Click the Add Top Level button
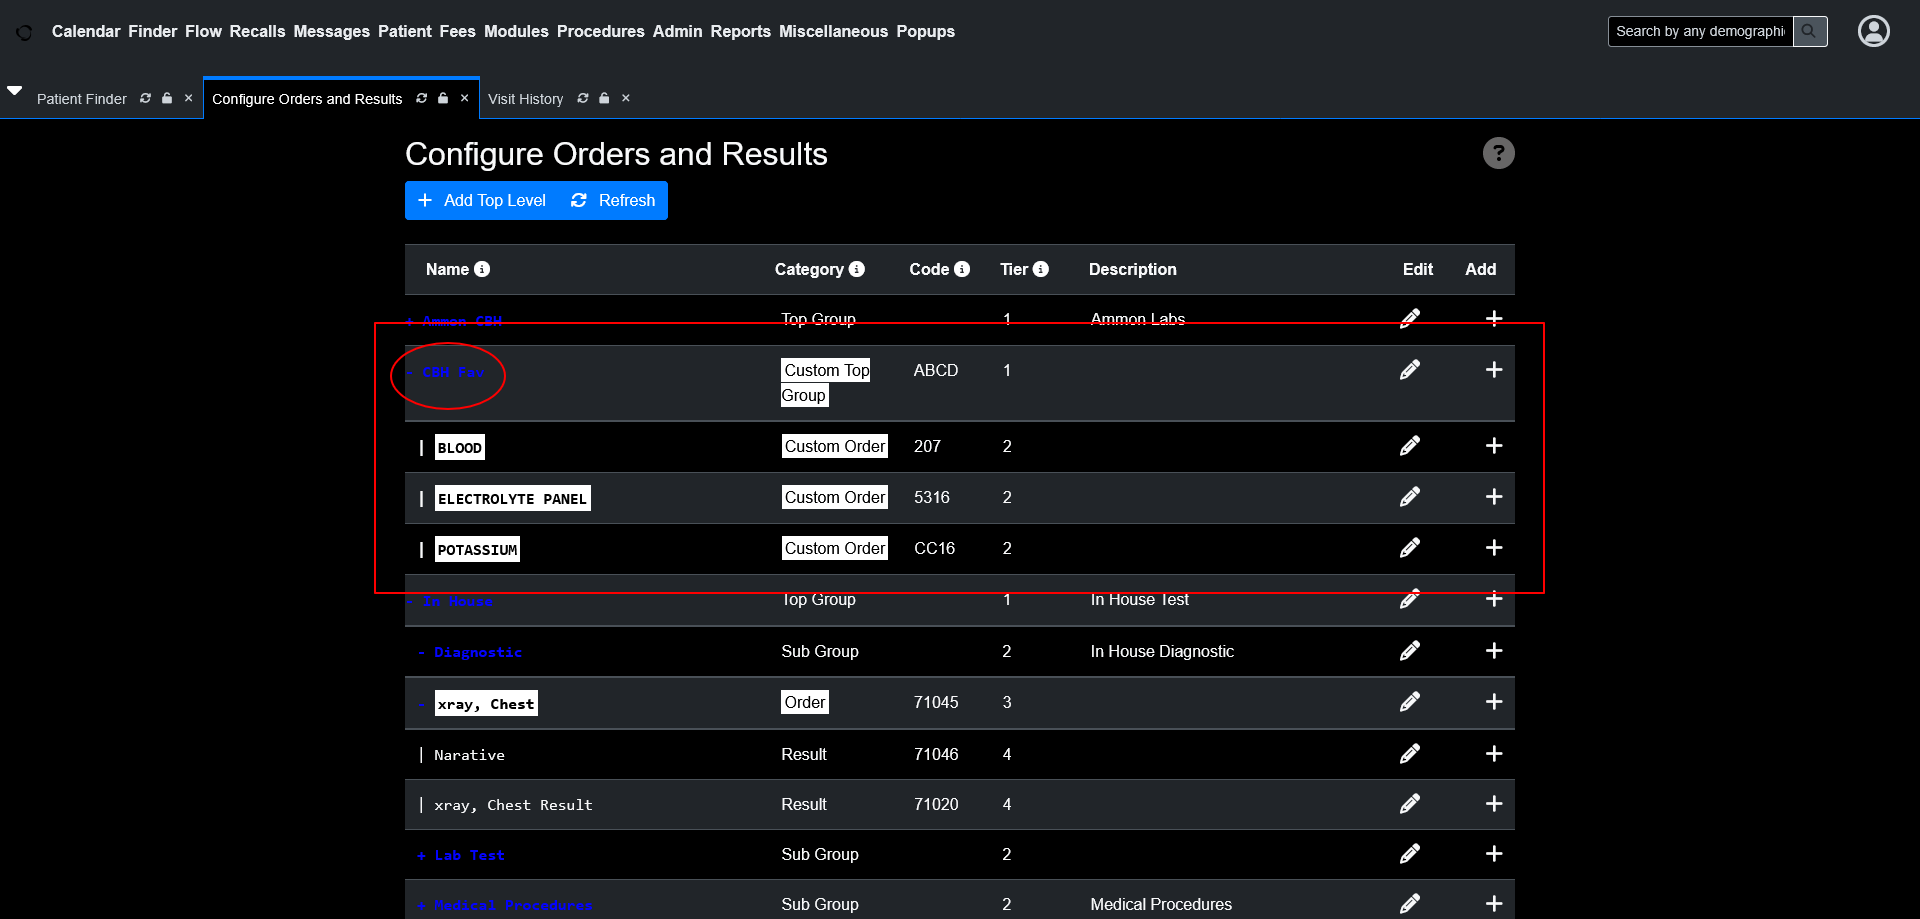 (x=482, y=200)
